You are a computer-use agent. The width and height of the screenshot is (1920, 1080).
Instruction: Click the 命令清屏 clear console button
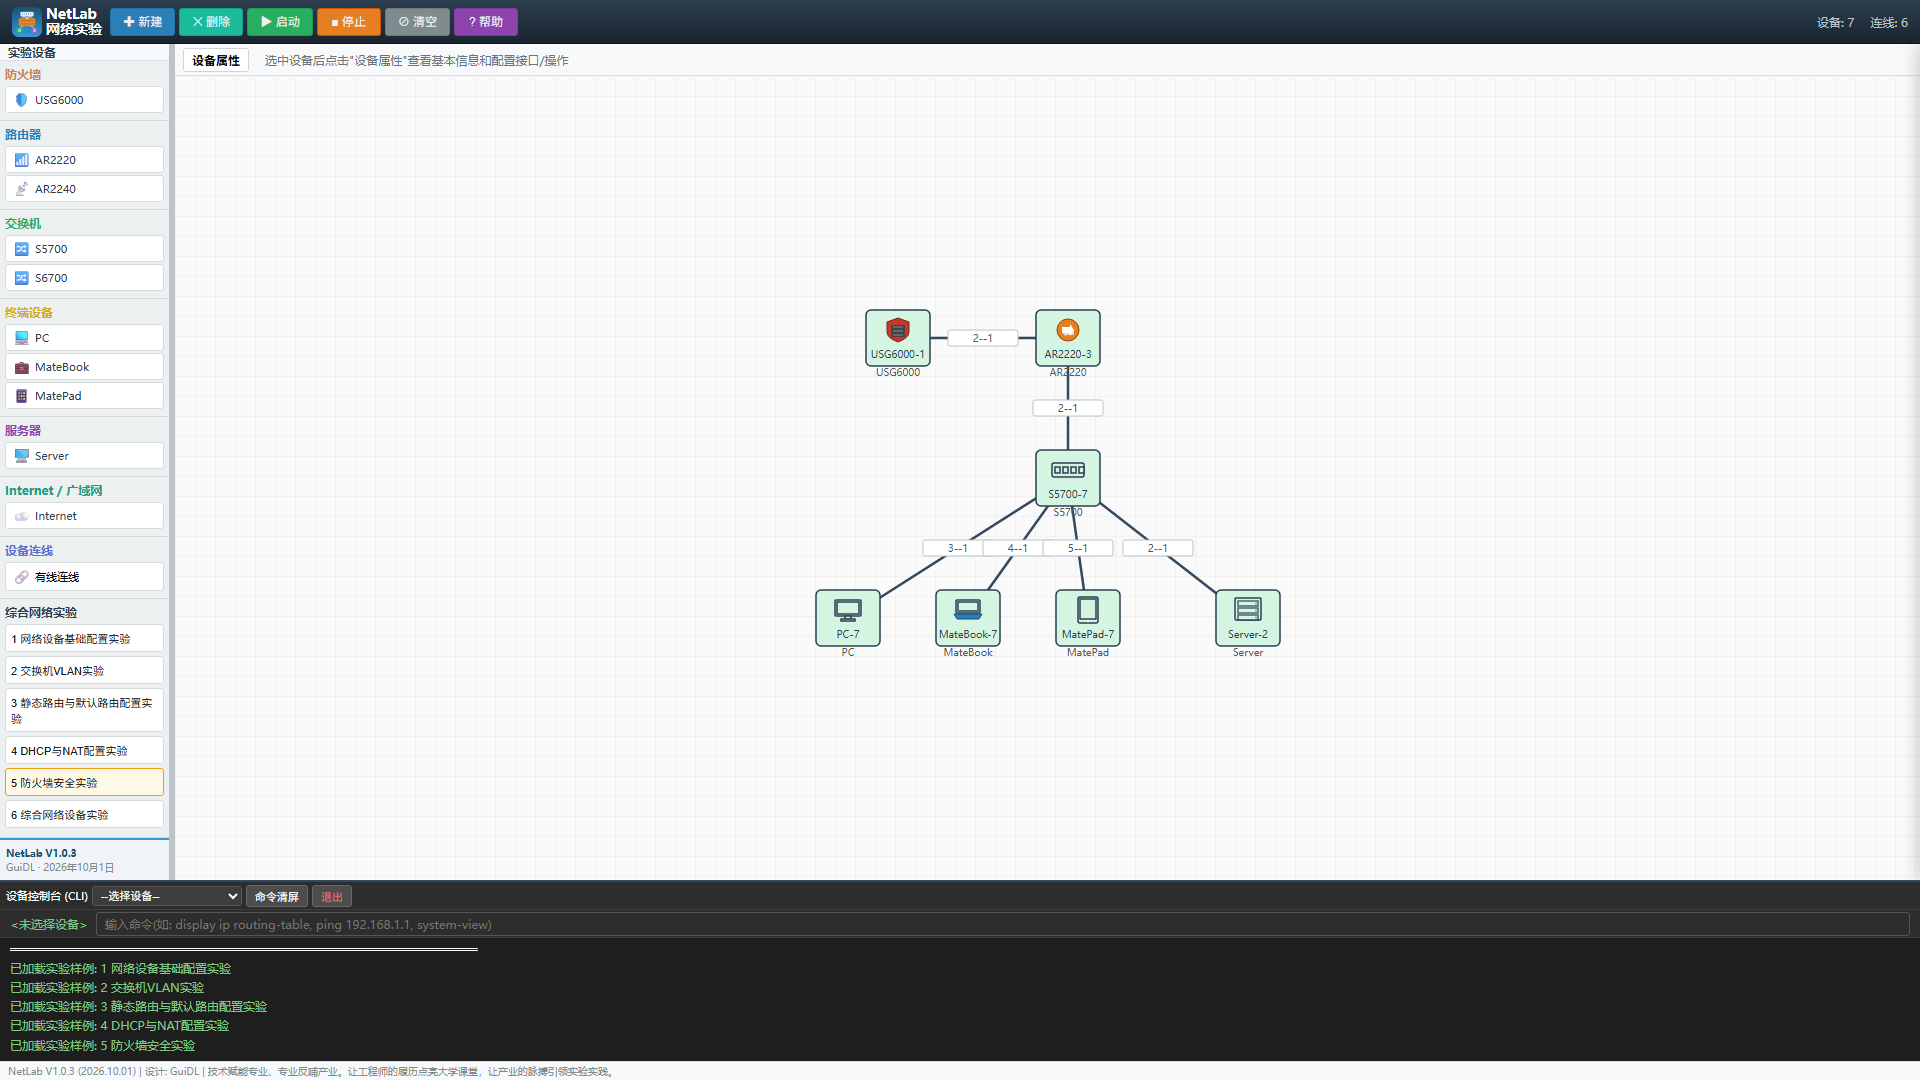pyautogui.click(x=277, y=897)
